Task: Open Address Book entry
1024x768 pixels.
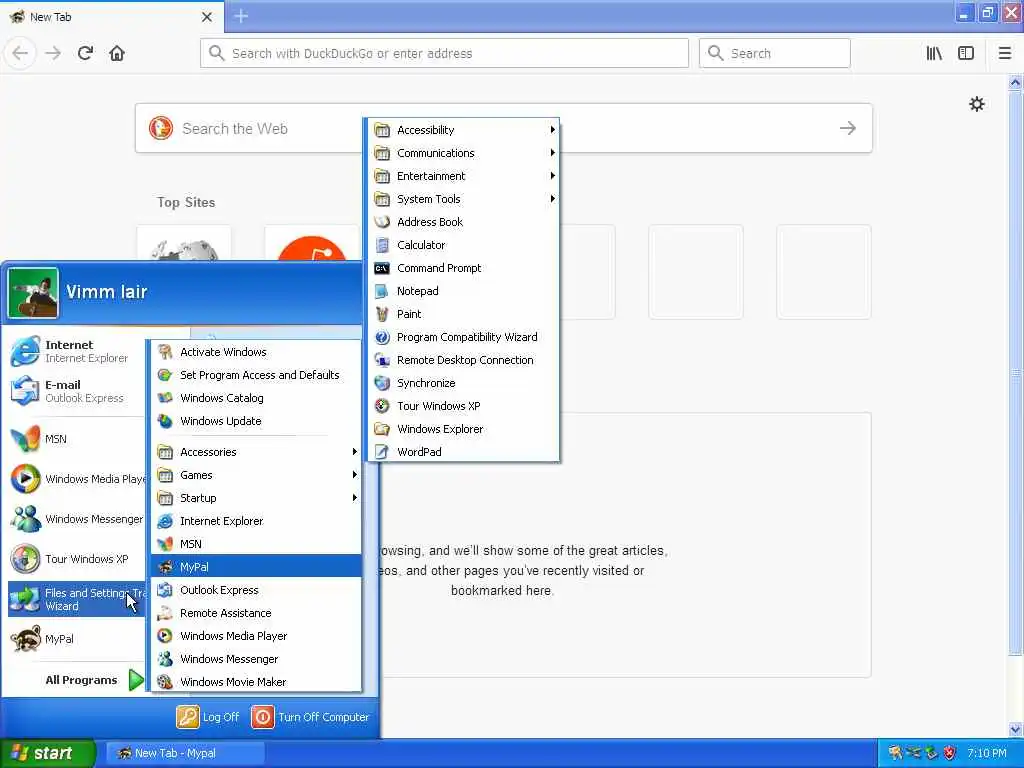Action: (464, 222)
